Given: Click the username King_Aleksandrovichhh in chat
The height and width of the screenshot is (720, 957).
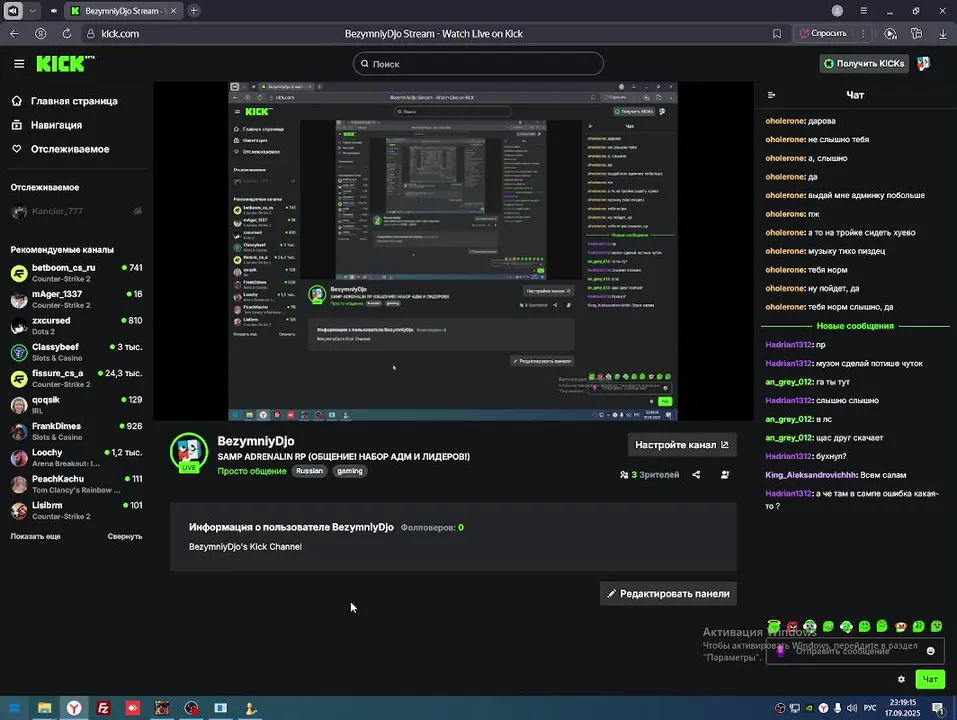Looking at the screenshot, I should (x=811, y=475).
